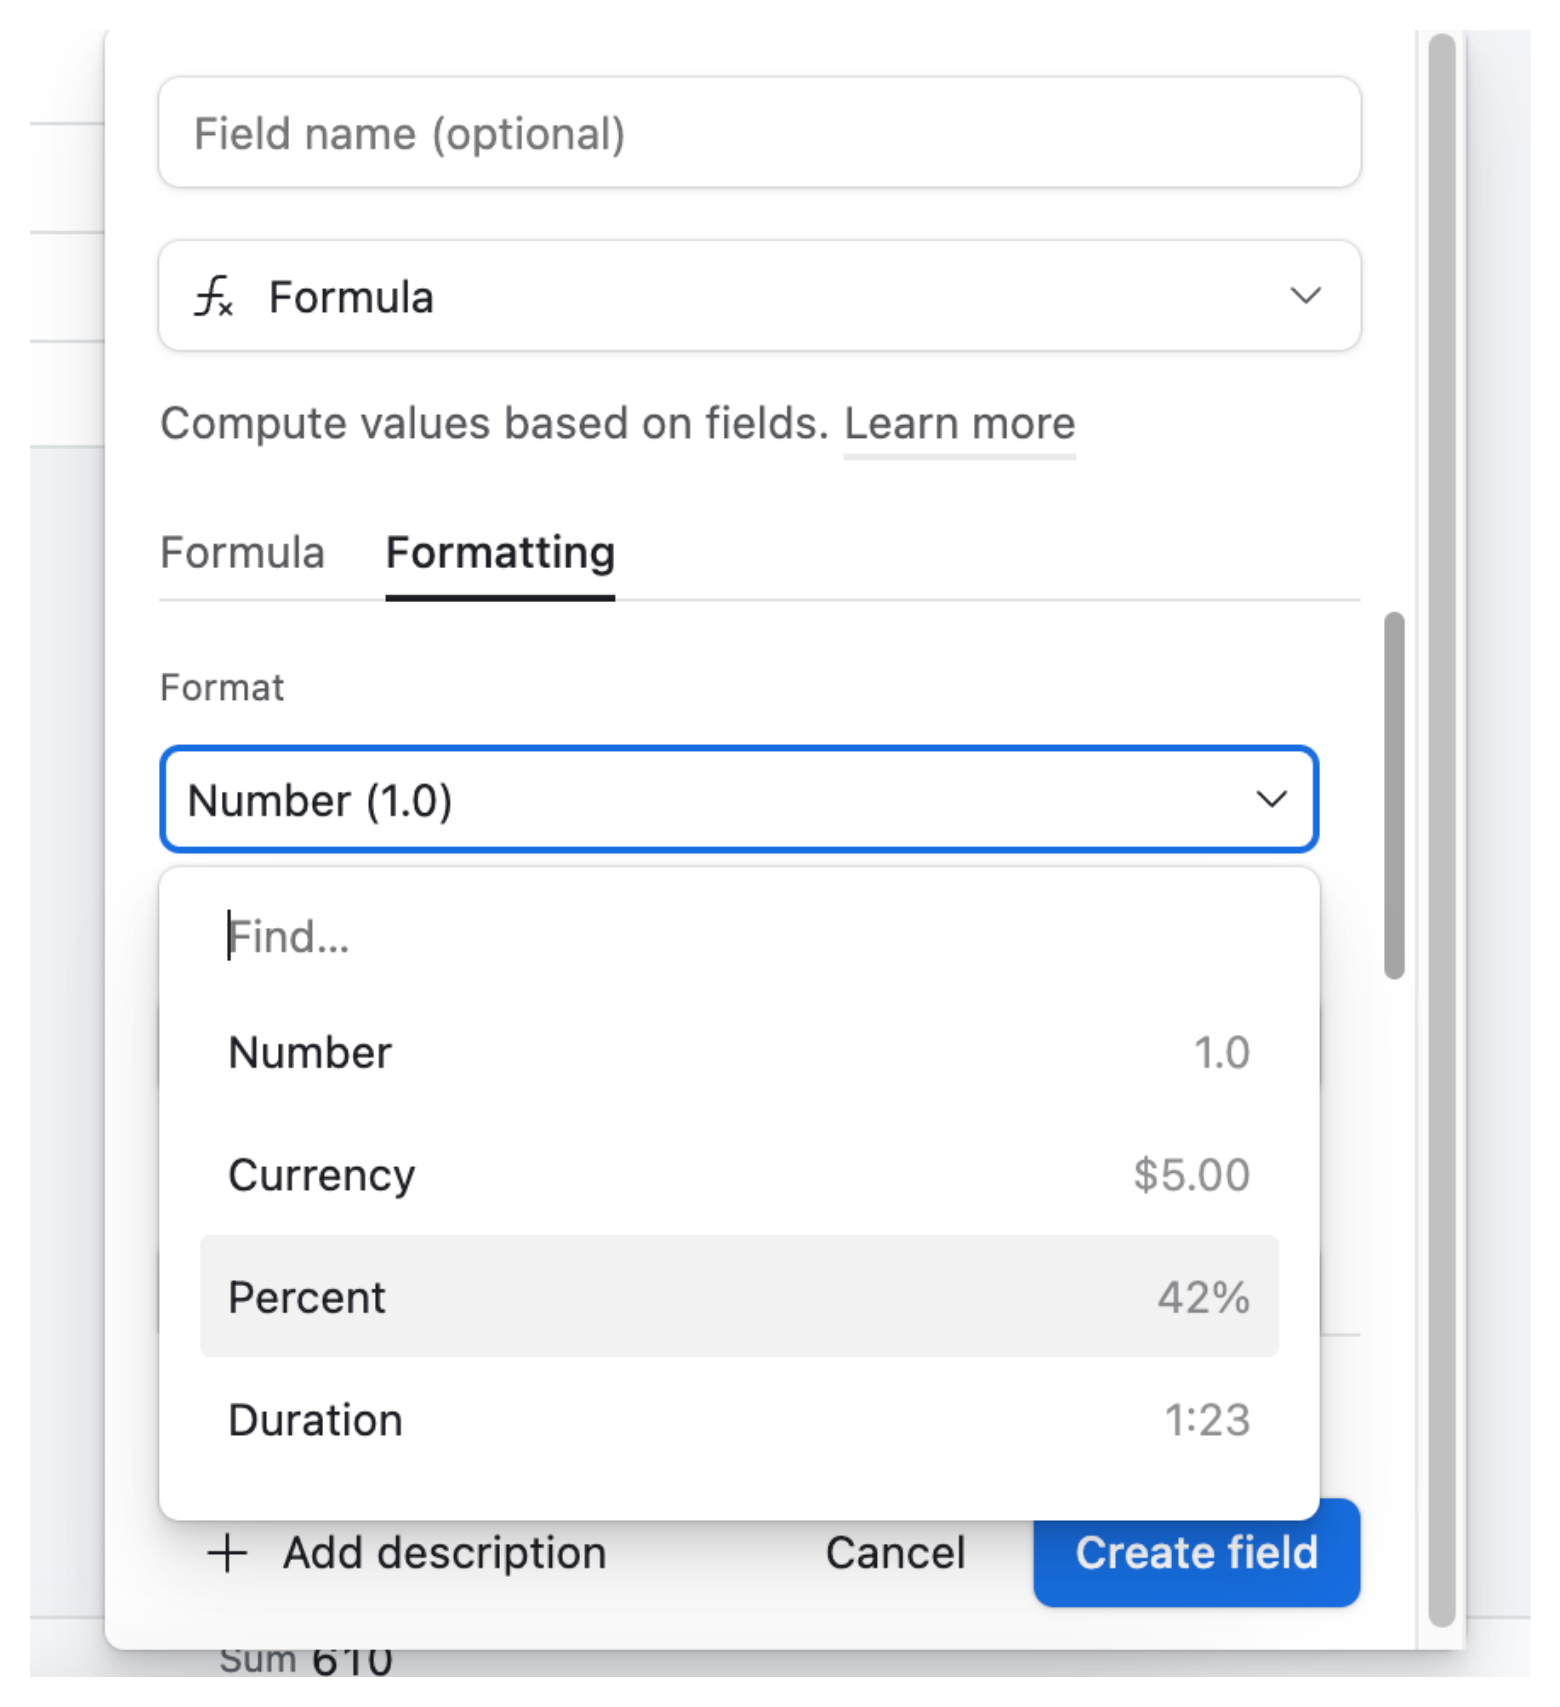The image size is (1560, 1707).
Task: Click the chevron on the Format selector
Action: (1271, 800)
